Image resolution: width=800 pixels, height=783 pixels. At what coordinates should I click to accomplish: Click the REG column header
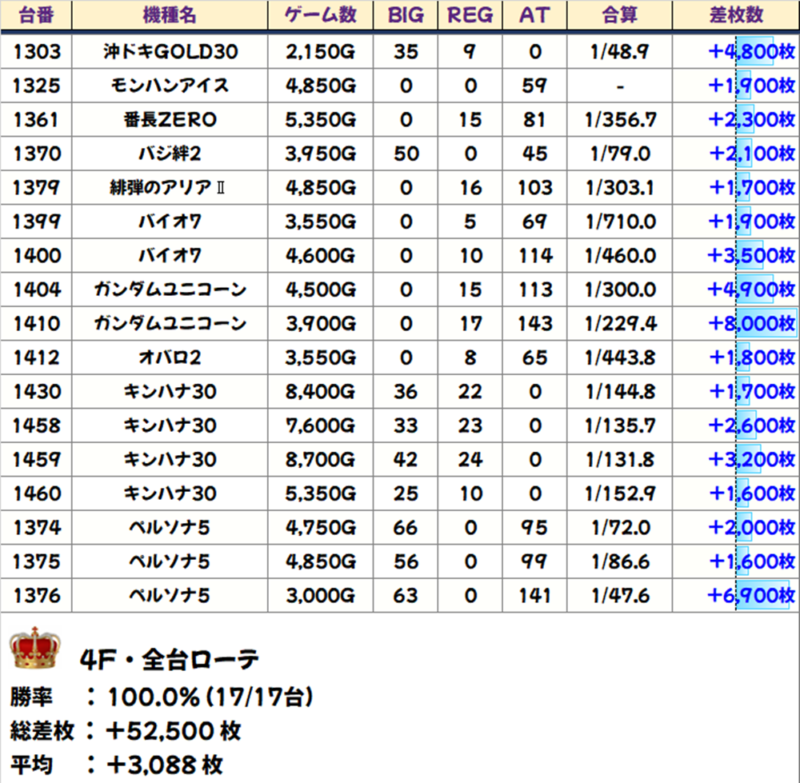[x=470, y=15]
